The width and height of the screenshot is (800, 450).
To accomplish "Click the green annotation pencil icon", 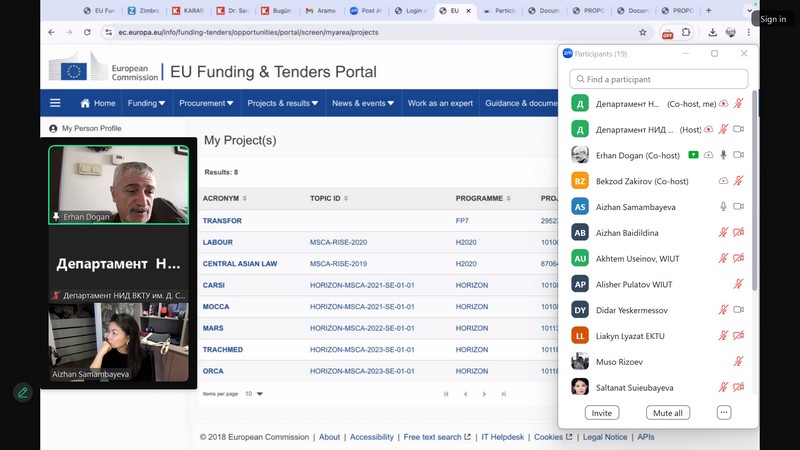I will click(x=22, y=393).
